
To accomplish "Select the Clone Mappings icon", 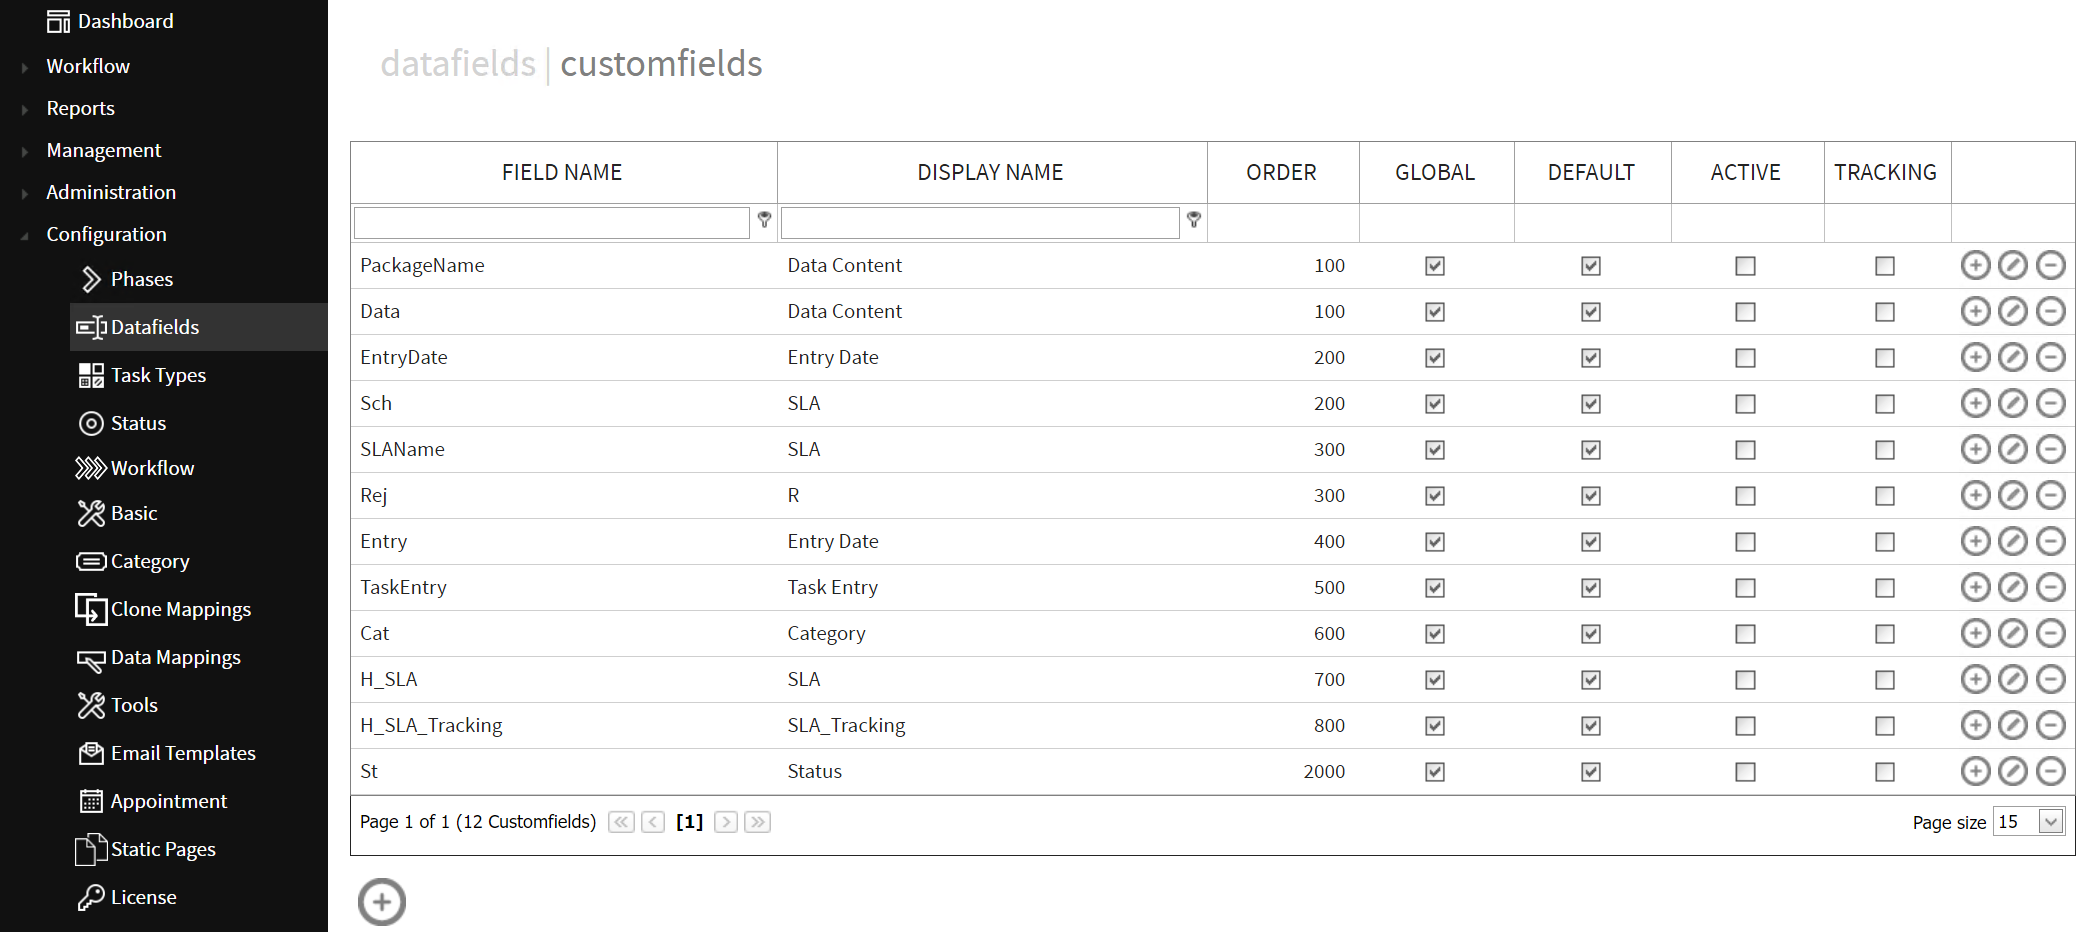I will (91, 609).
